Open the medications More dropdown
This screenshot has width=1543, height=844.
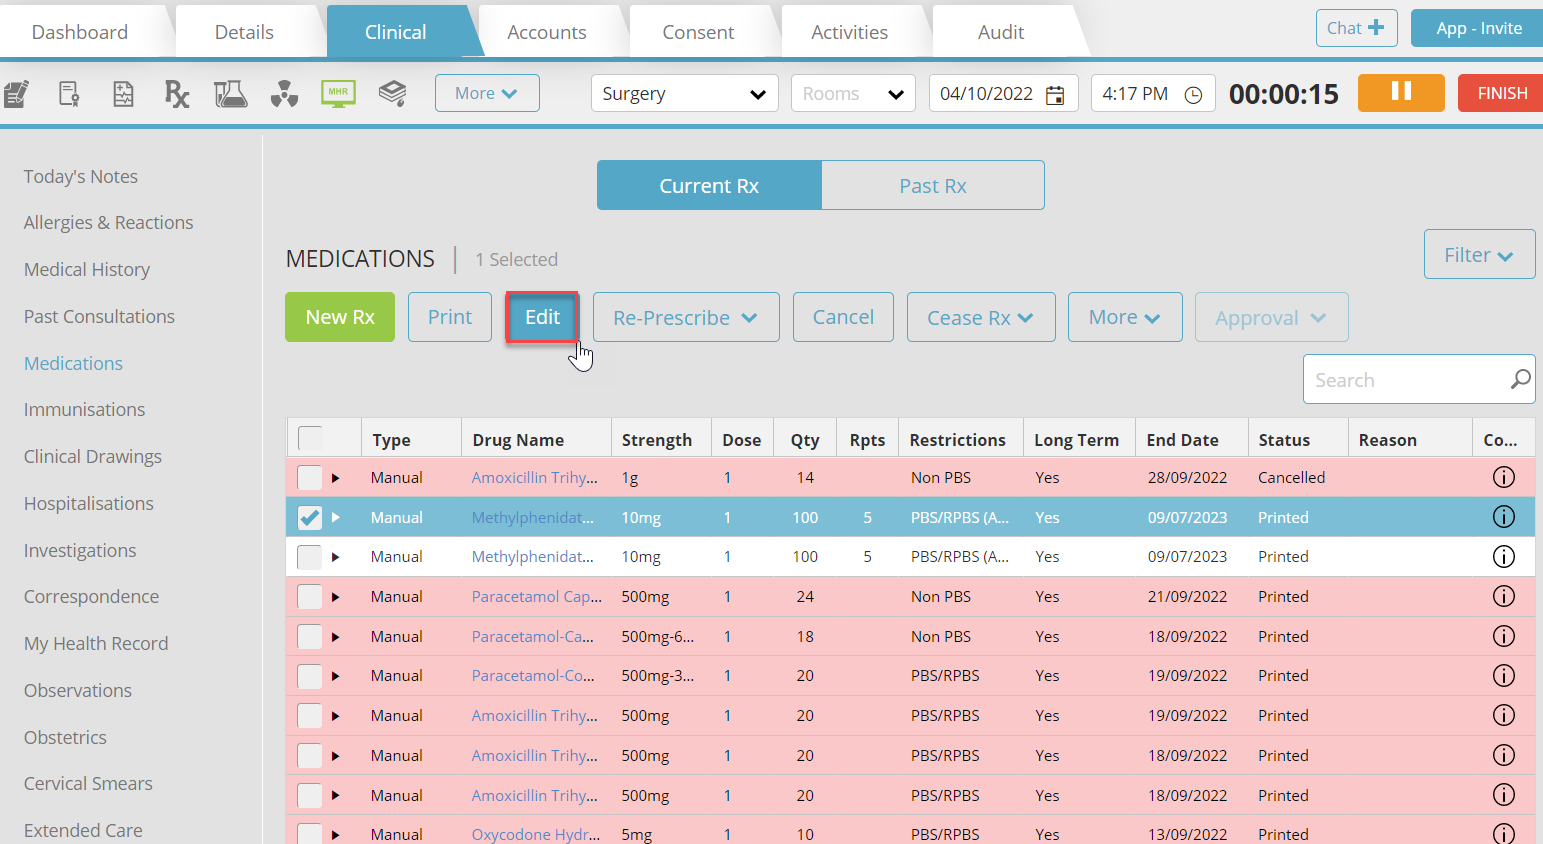pos(1125,317)
